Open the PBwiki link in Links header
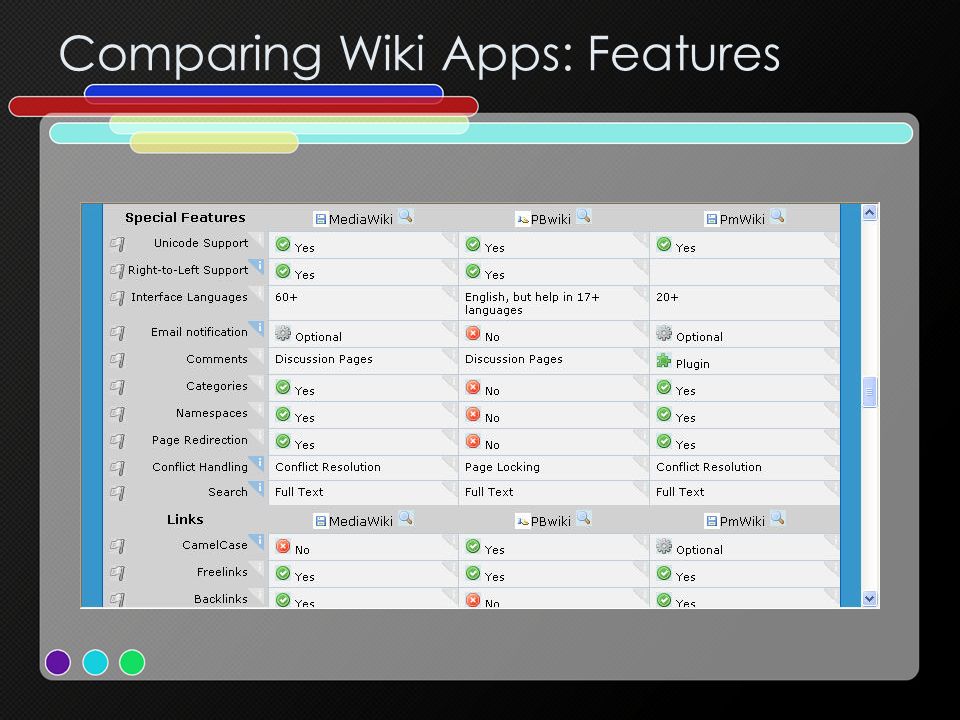Viewport: 960px width, 720px height. click(x=550, y=521)
